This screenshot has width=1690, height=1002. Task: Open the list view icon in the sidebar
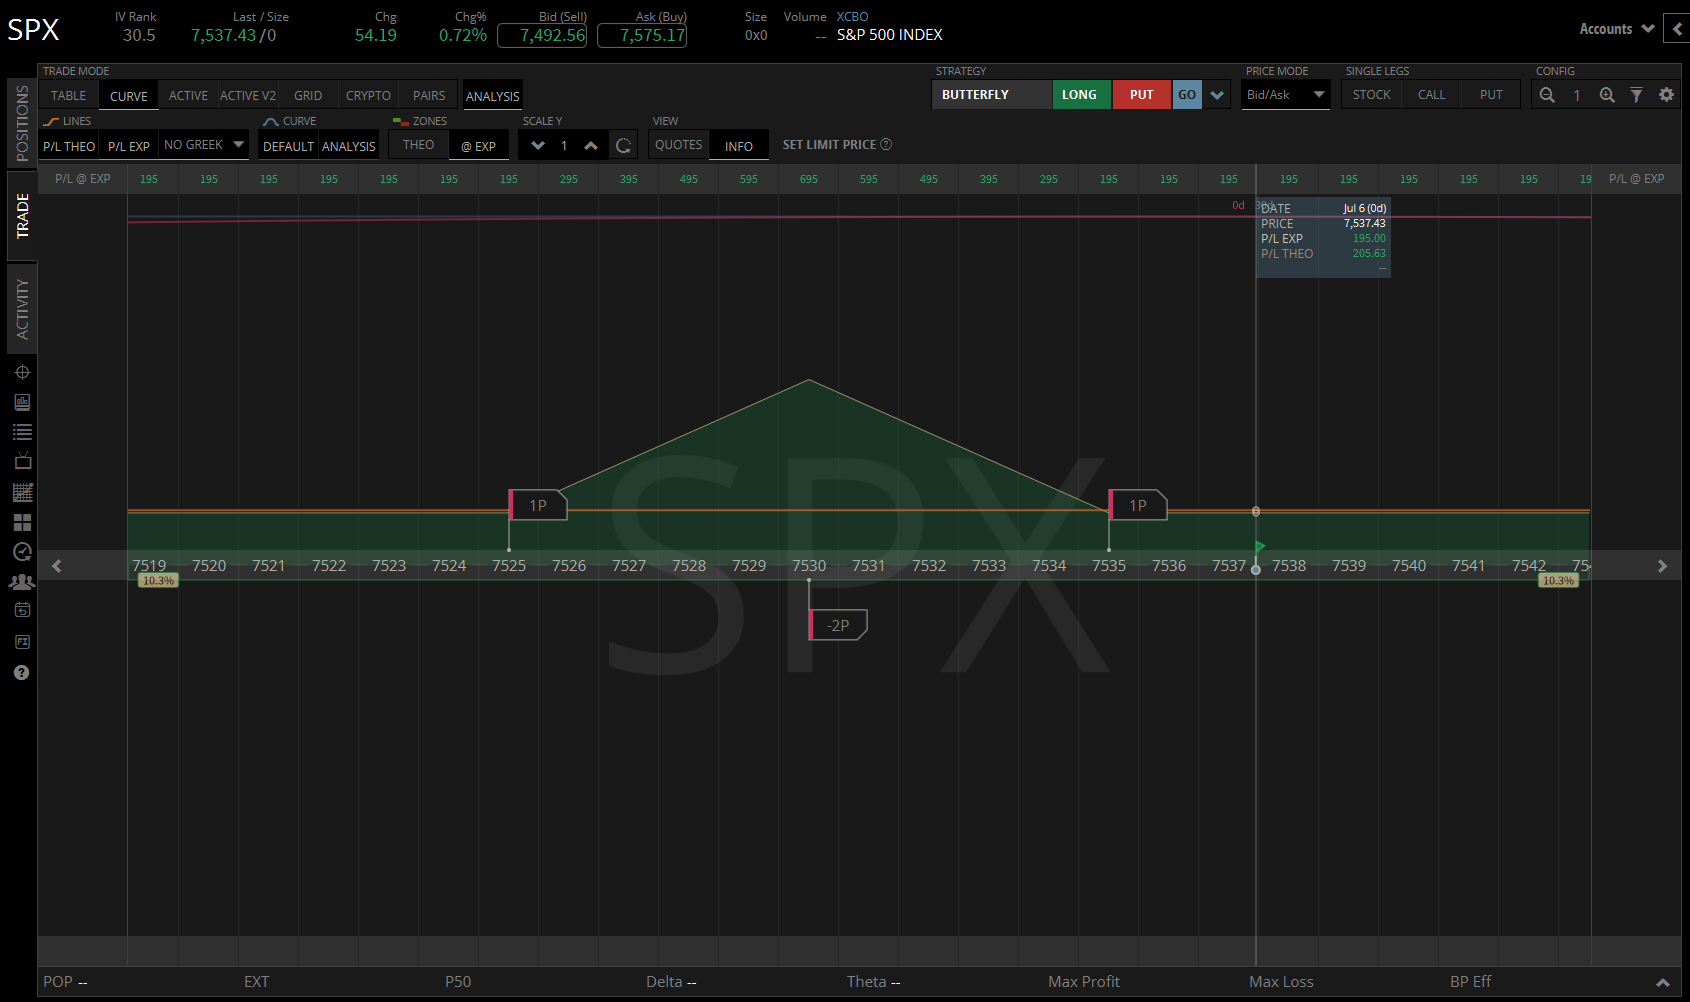[22, 432]
